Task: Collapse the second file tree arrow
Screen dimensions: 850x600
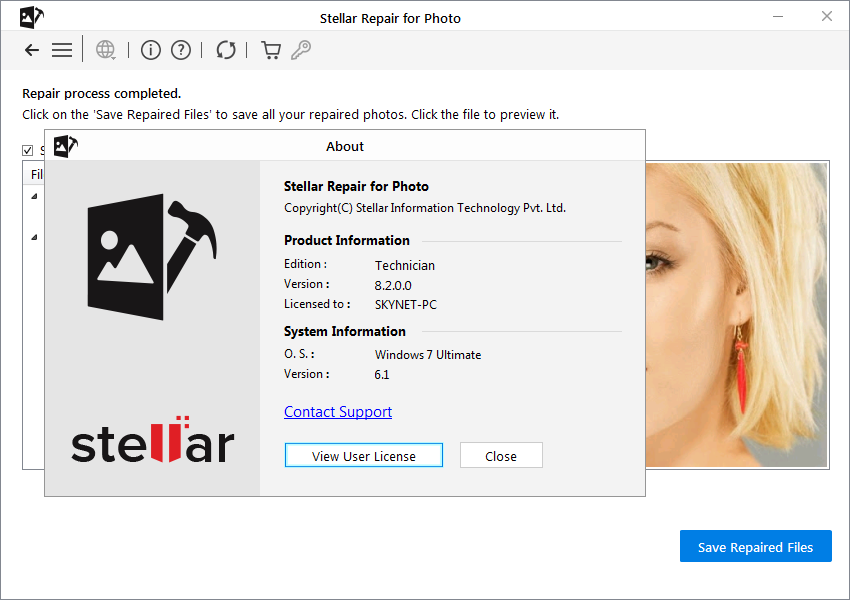Action: click(34, 237)
